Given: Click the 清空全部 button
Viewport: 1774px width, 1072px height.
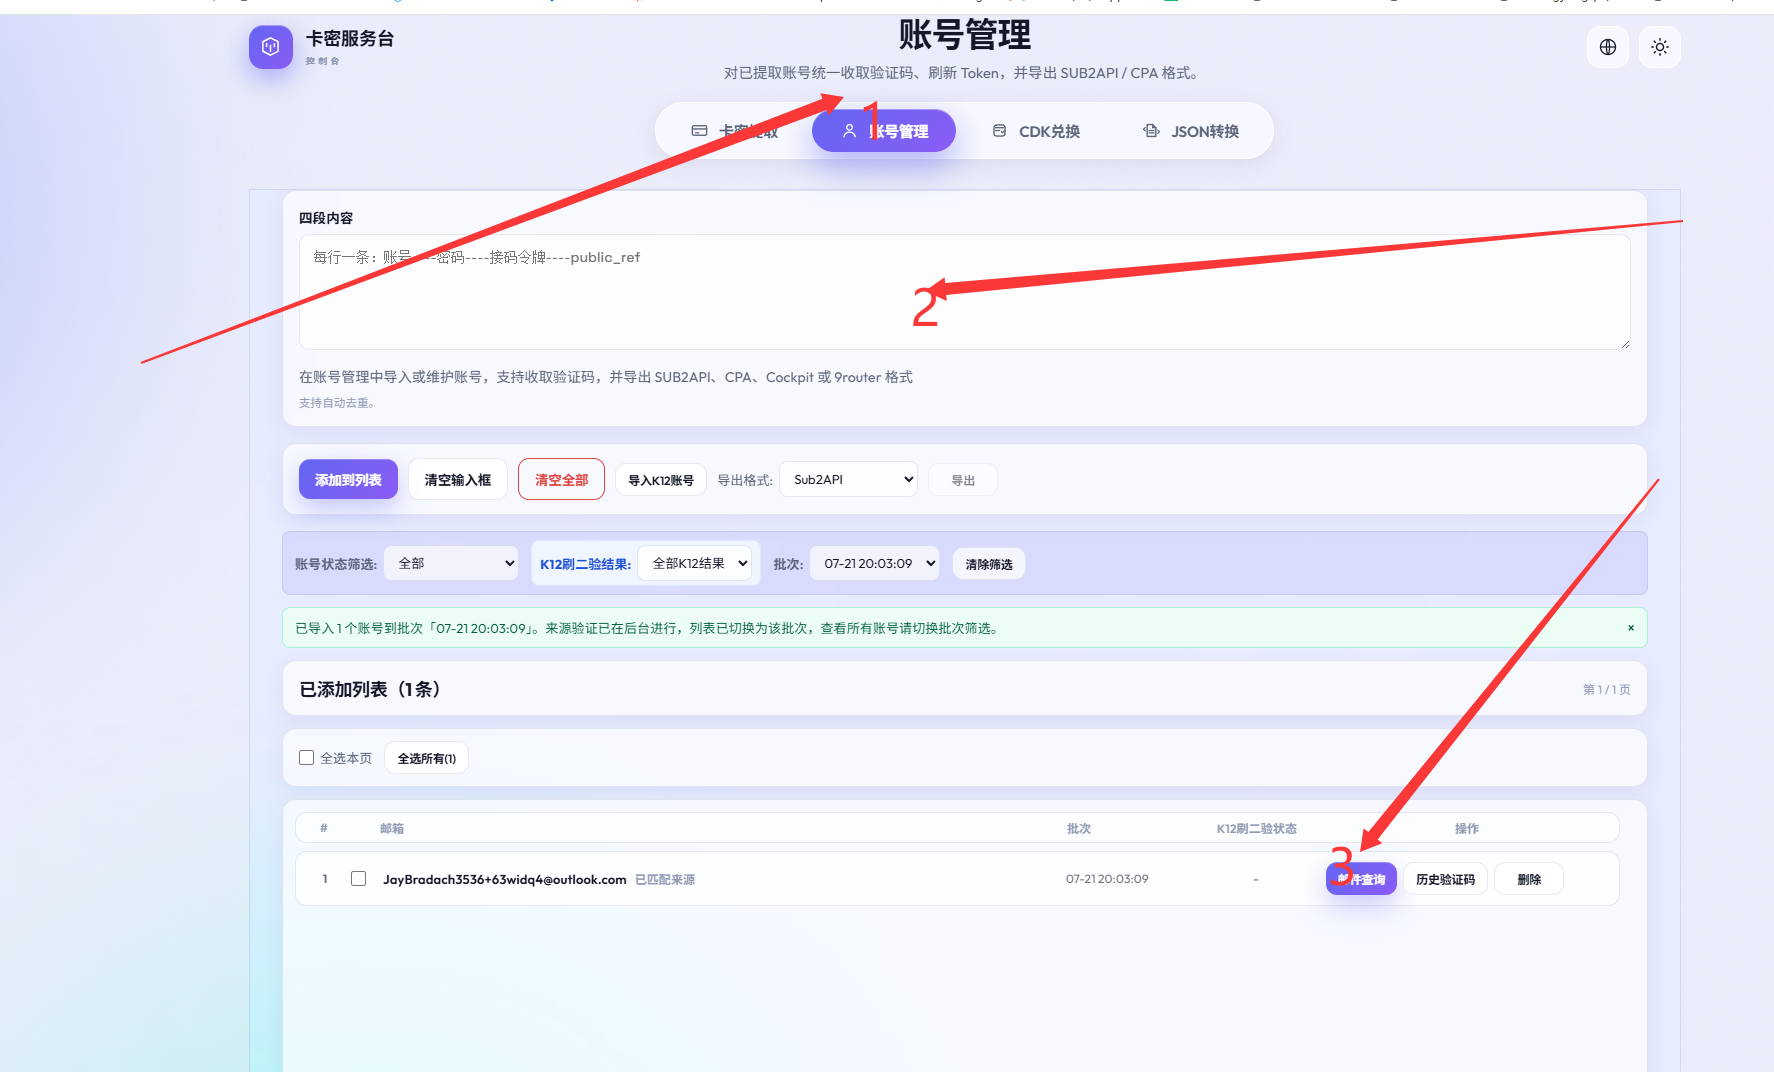Looking at the screenshot, I should (561, 479).
